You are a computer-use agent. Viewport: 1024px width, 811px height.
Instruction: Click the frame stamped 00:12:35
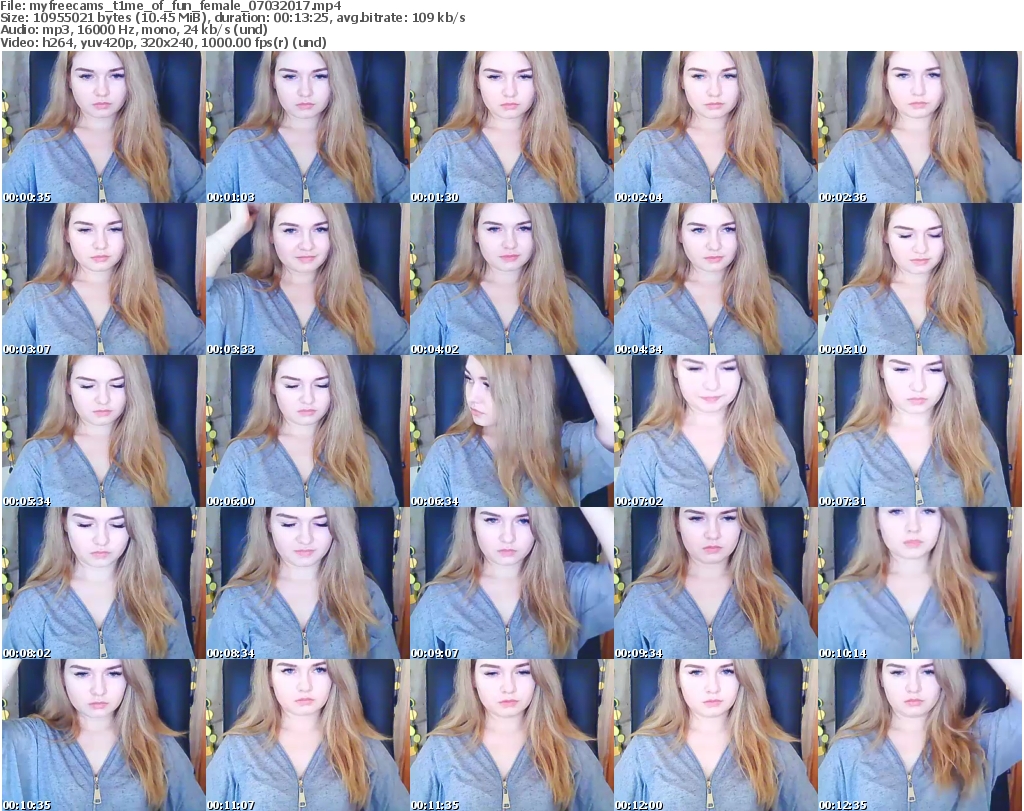(x=920, y=735)
